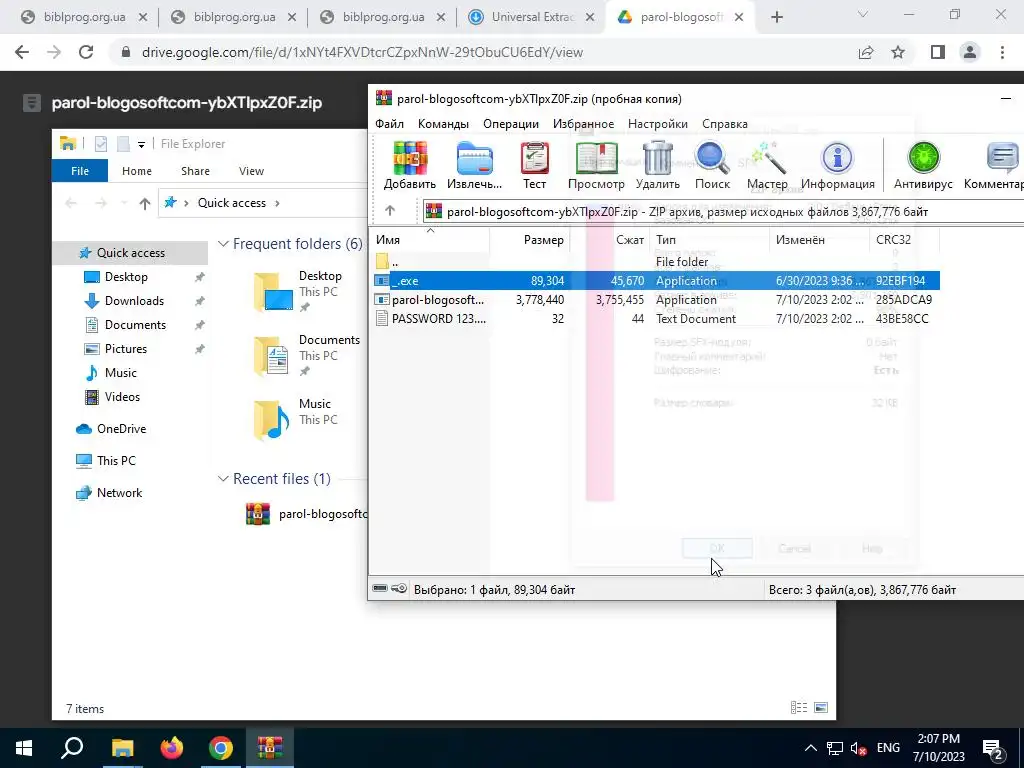Click the WinRAR archive path address field
Screen dimensions: 1024x768
coord(723,212)
